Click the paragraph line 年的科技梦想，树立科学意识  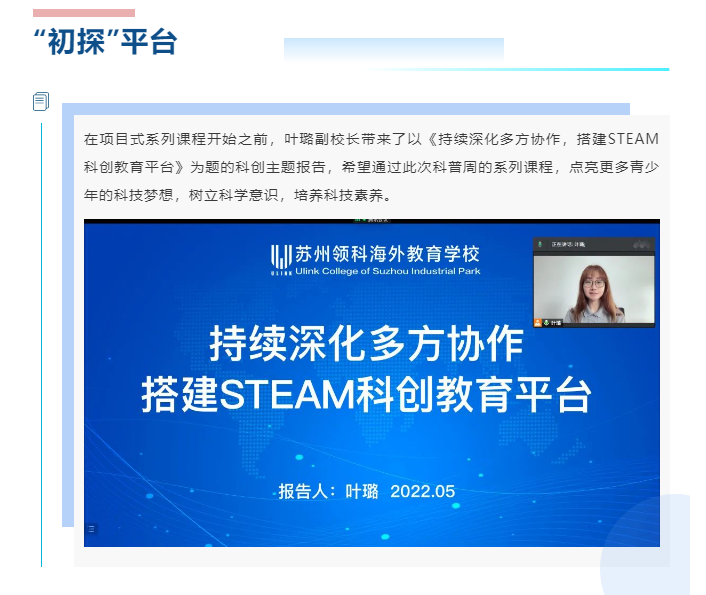[238, 195]
